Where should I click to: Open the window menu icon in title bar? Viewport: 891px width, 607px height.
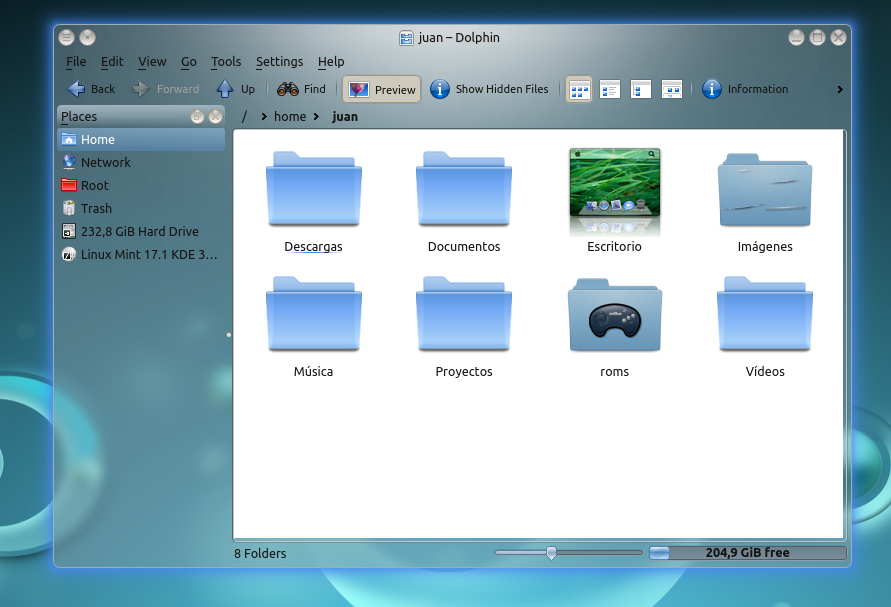click(x=66, y=38)
